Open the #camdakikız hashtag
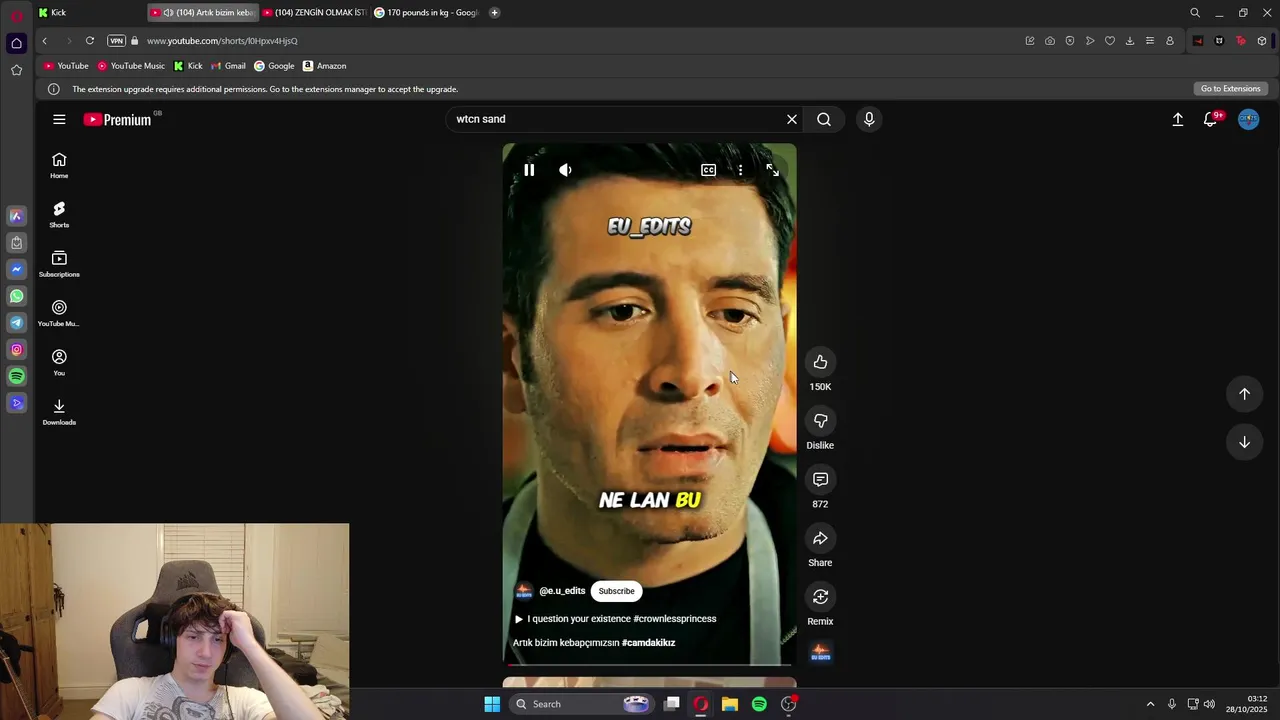Image resolution: width=1280 pixels, height=720 pixels. [648, 643]
